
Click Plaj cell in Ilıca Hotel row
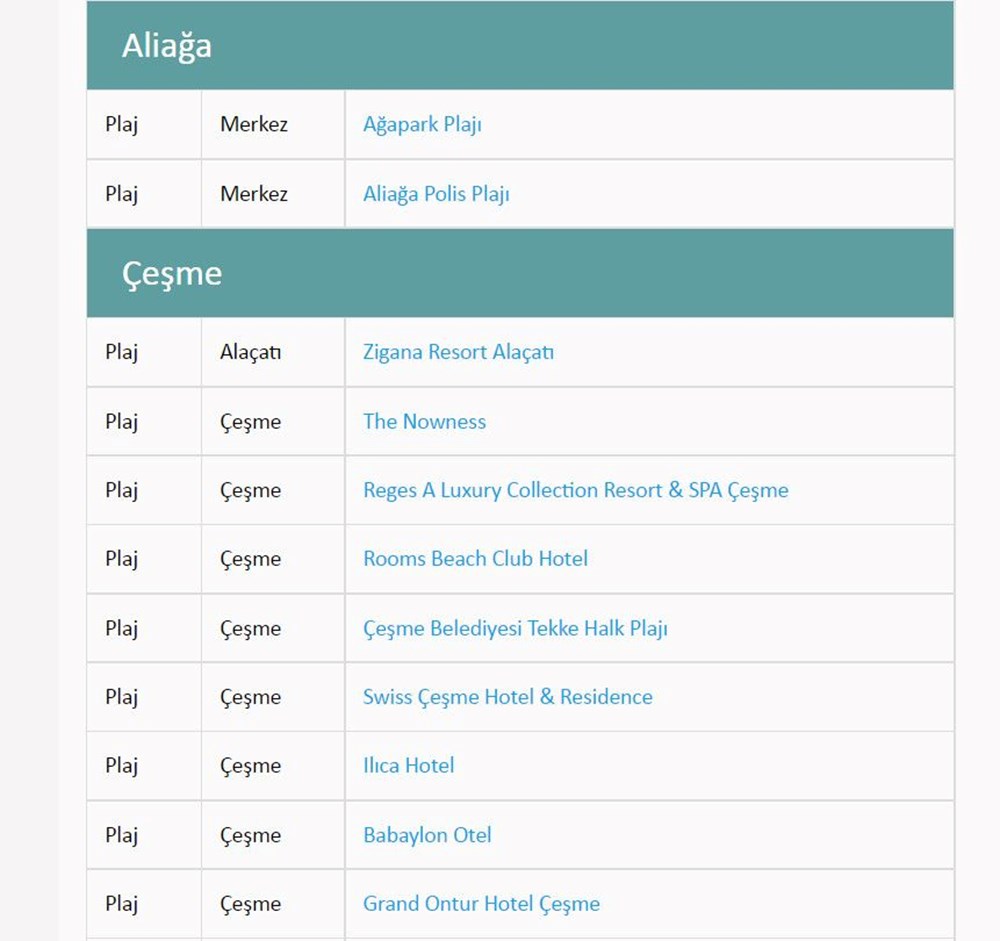pyautogui.click(x=122, y=766)
